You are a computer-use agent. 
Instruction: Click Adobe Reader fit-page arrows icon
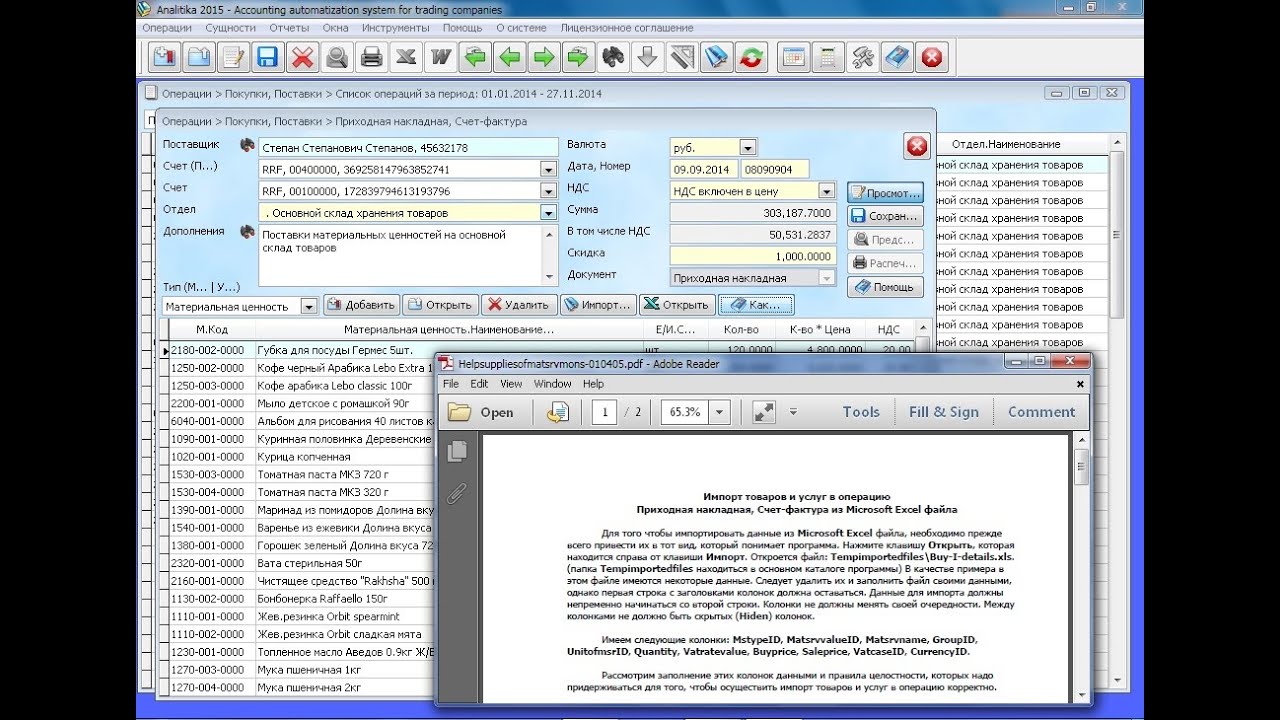[x=764, y=412]
